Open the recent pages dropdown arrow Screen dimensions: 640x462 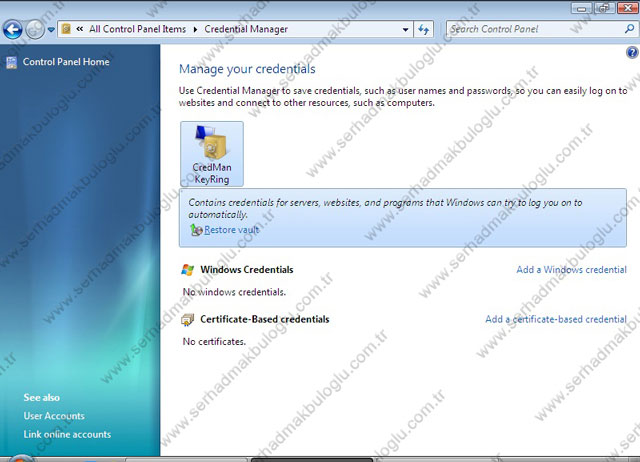tap(51, 29)
